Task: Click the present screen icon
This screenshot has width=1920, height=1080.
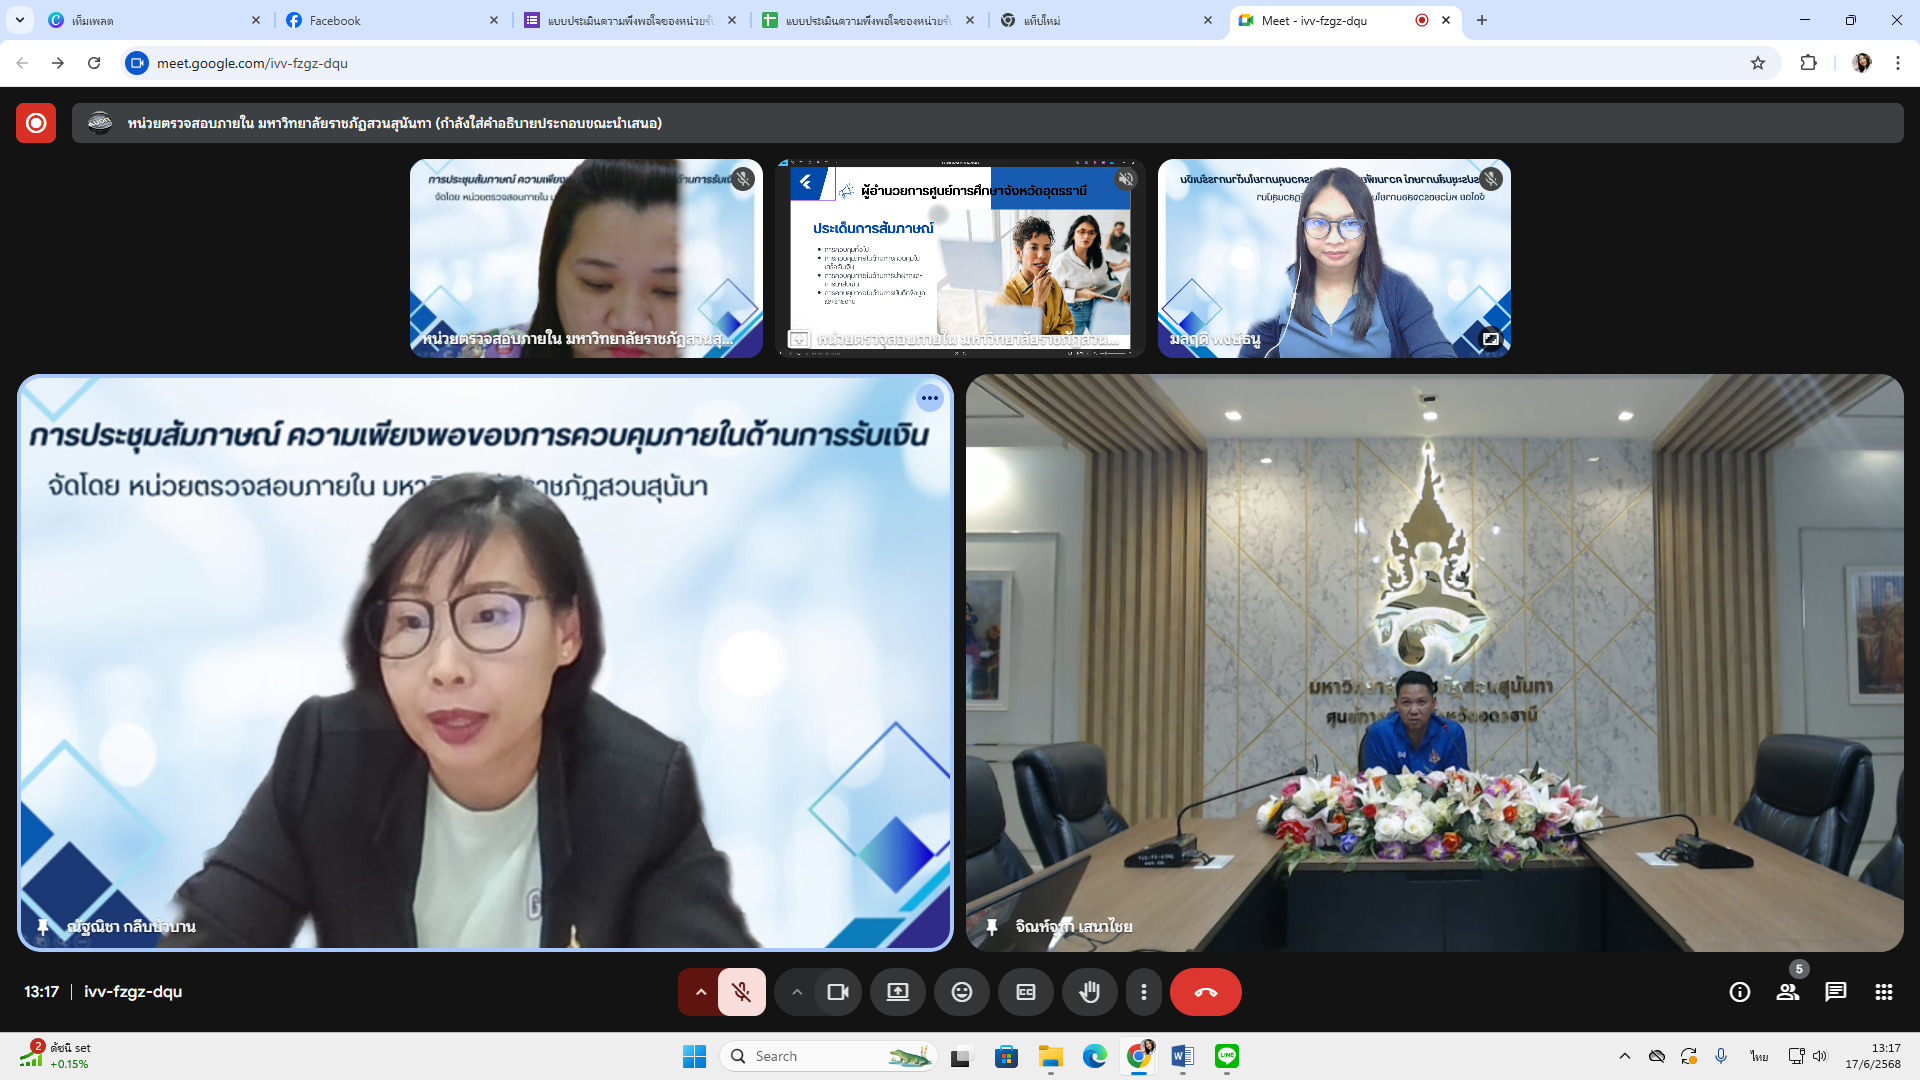Action: tap(897, 992)
